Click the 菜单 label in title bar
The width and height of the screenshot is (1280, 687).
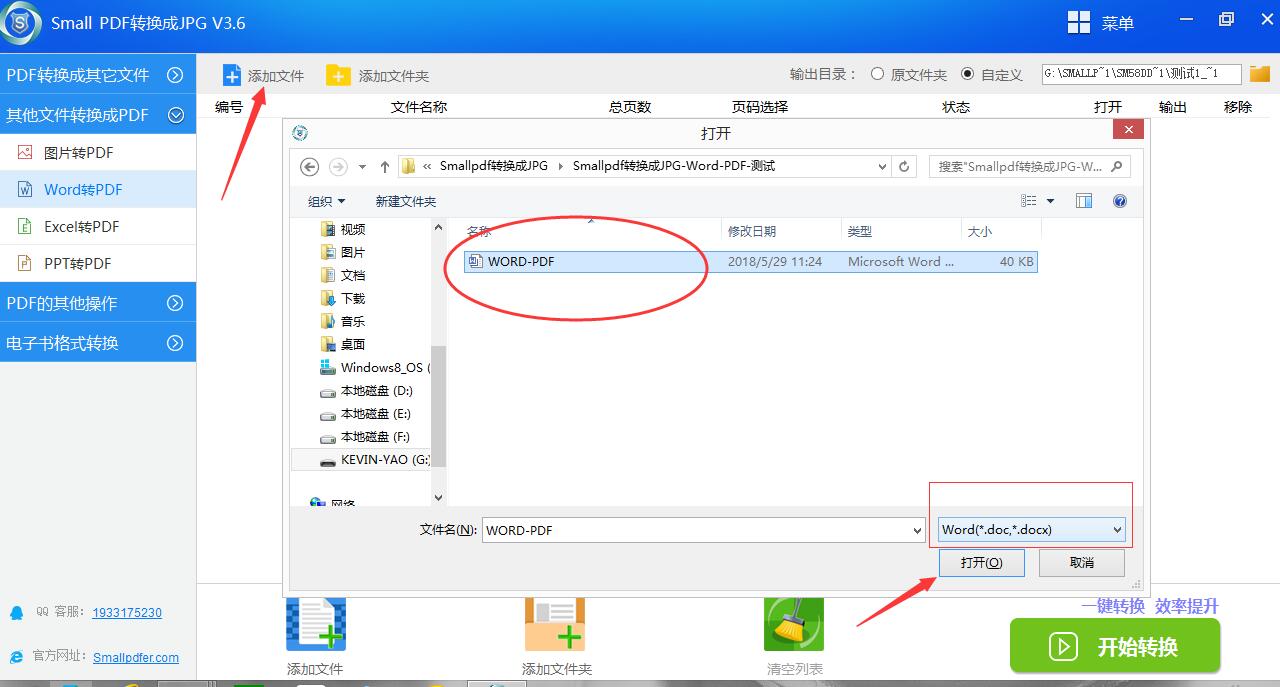[1118, 23]
